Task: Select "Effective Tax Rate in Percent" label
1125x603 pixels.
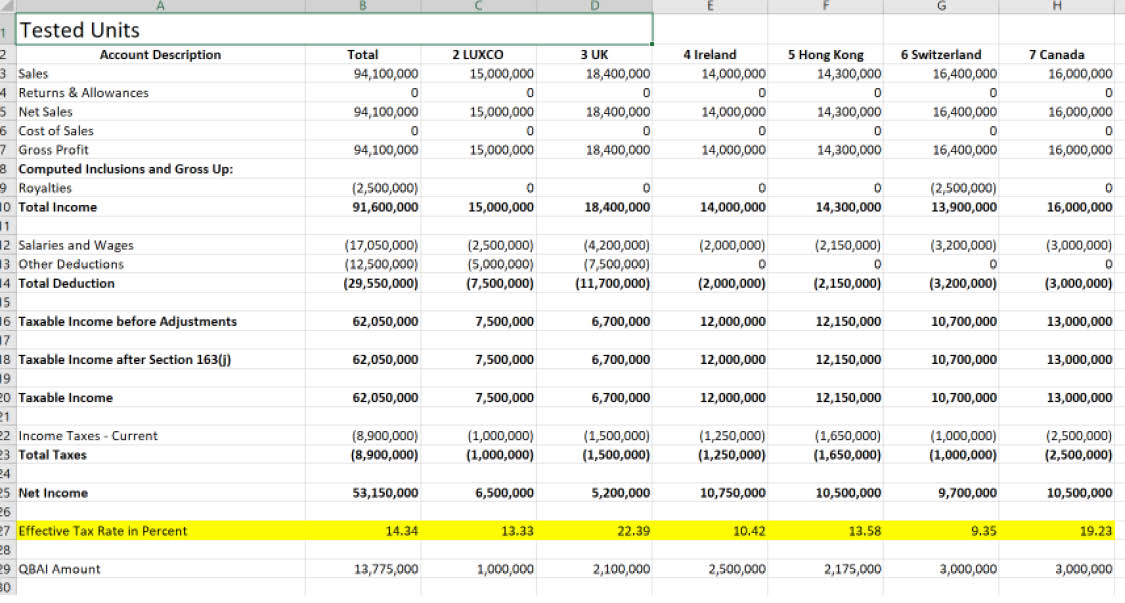Action: [160, 530]
